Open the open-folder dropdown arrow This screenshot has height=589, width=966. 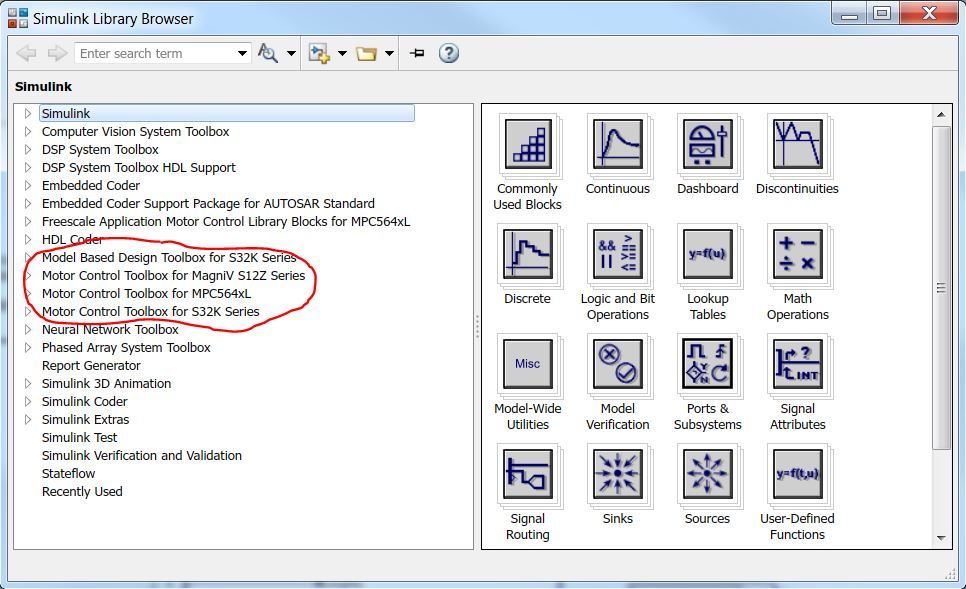389,54
